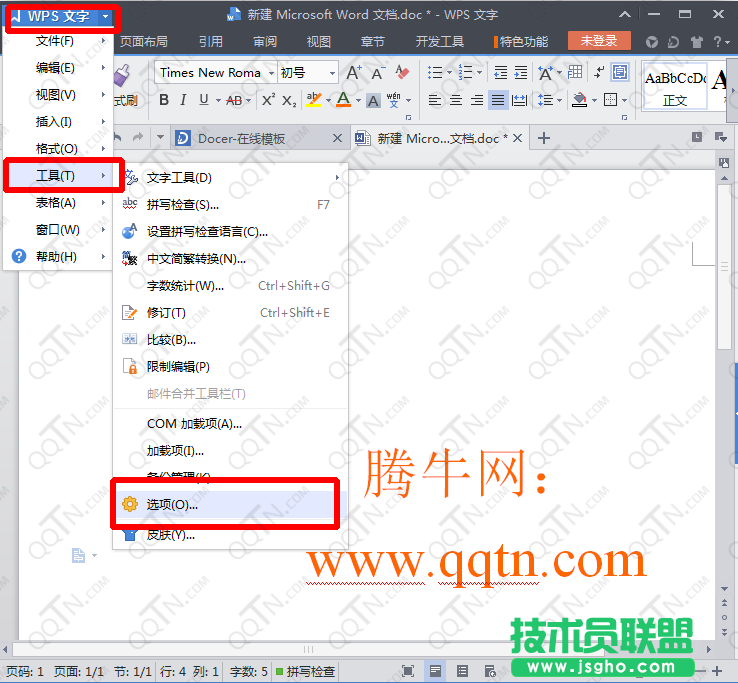Image resolution: width=738 pixels, height=683 pixels.
Task: Switch to the 审阅 ribbon tab
Action: pyautogui.click(x=265, y=42)
